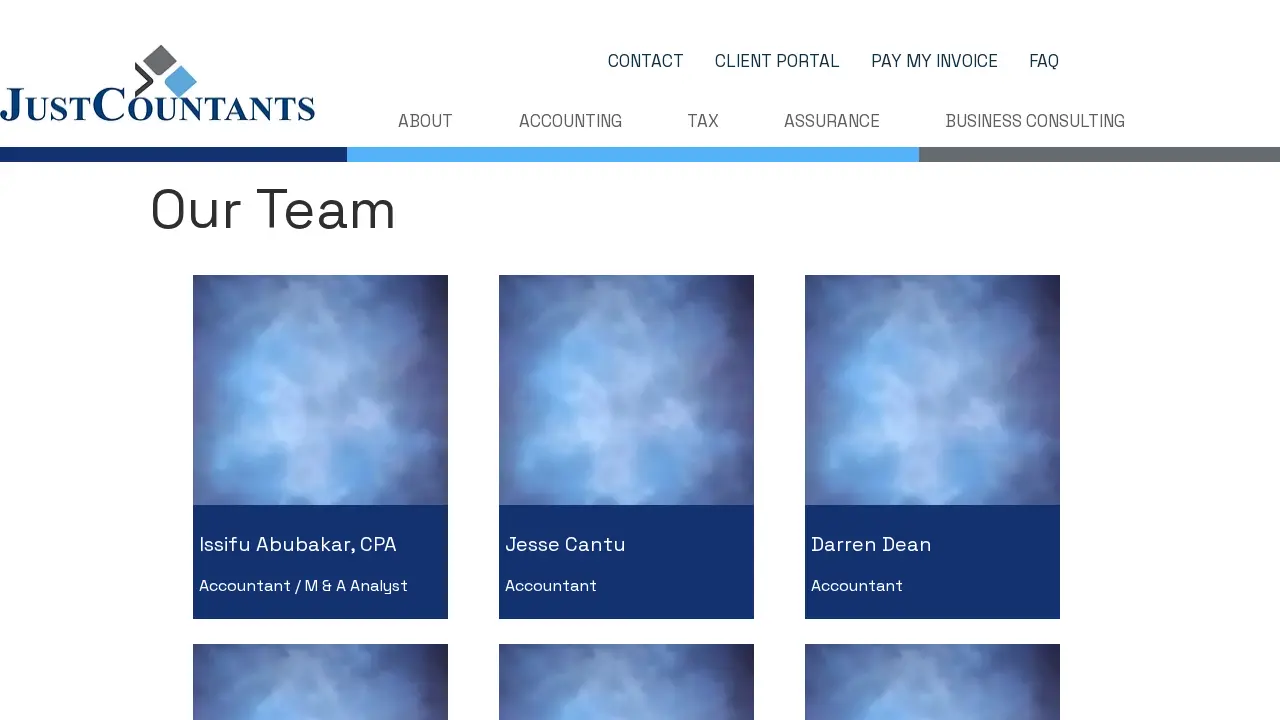The width and height of the screenshot is (1280, 720).
Task: Visit the FAQ page
Action: click(1043, 61)
